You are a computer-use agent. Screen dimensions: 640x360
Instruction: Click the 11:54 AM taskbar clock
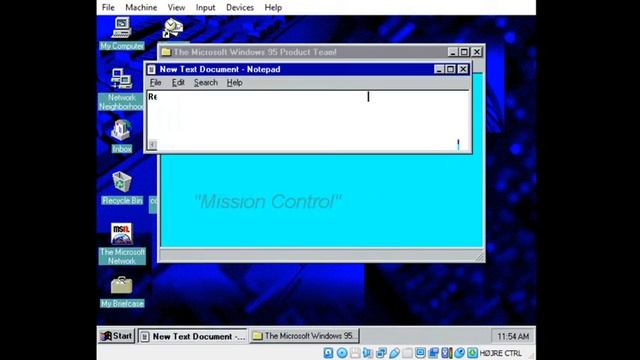[x=513, y=336]
